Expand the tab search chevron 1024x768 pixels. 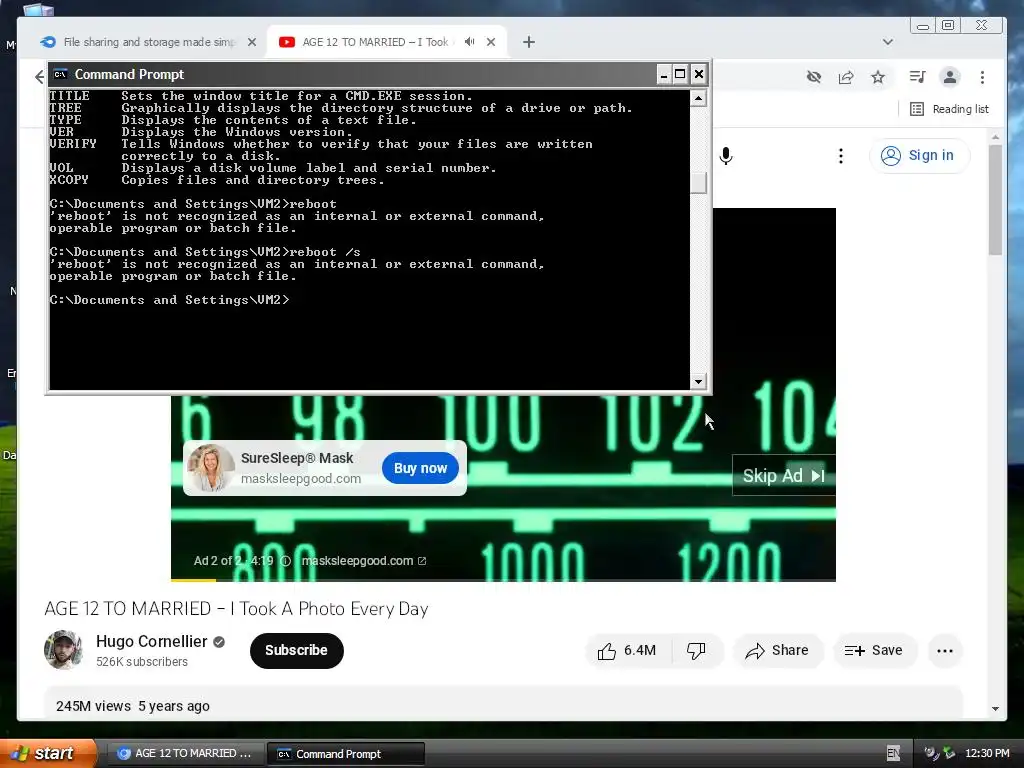point(888,42)
